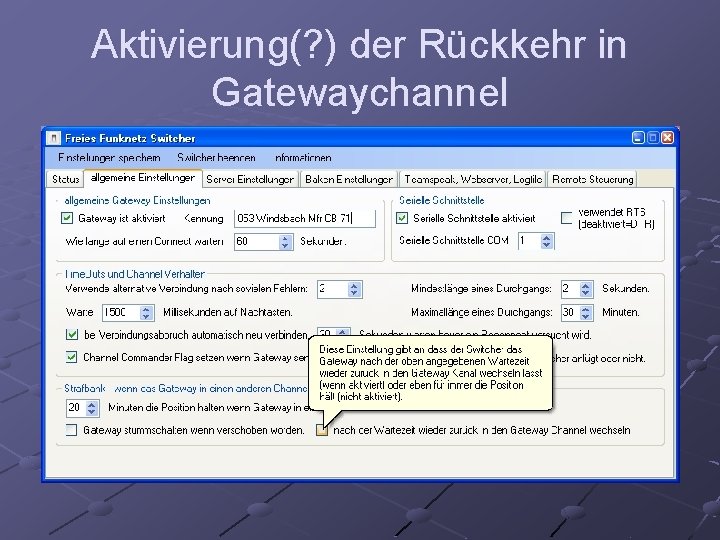Close the Freies Funknetz Switcher window
The image size is (720, 540).
668,138
